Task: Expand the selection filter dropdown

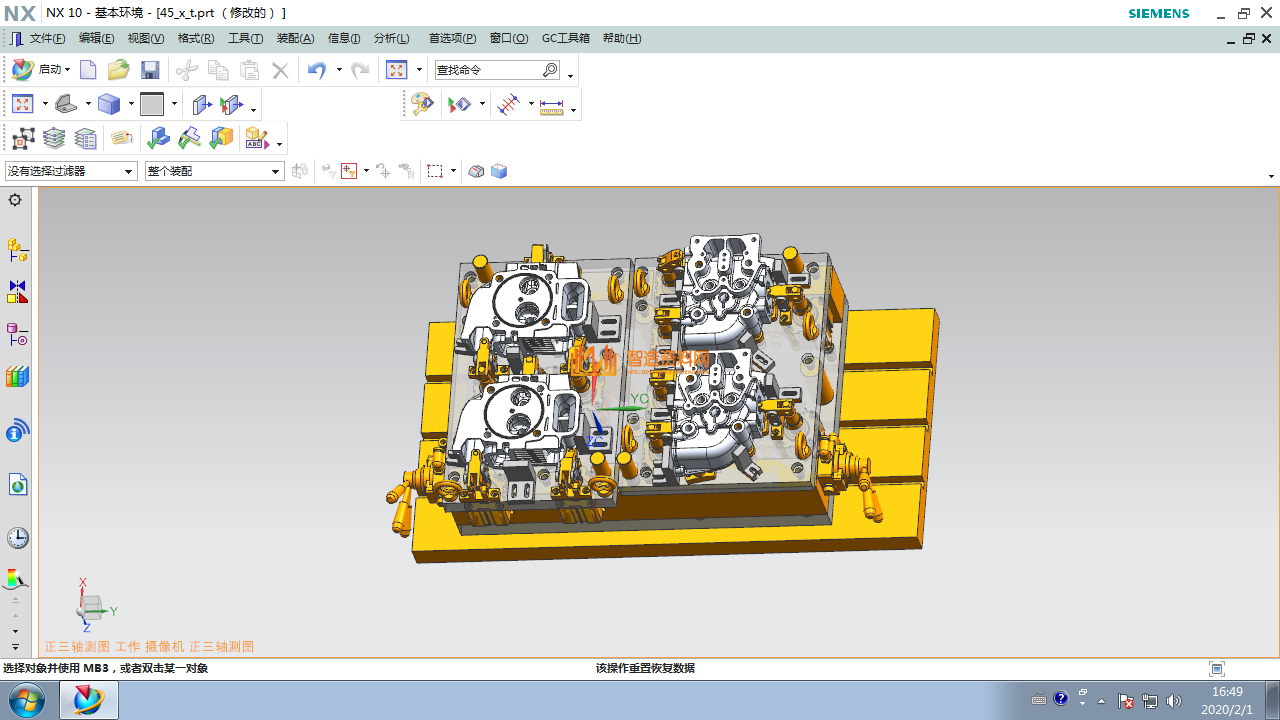Action: click(x=128, y=172)
